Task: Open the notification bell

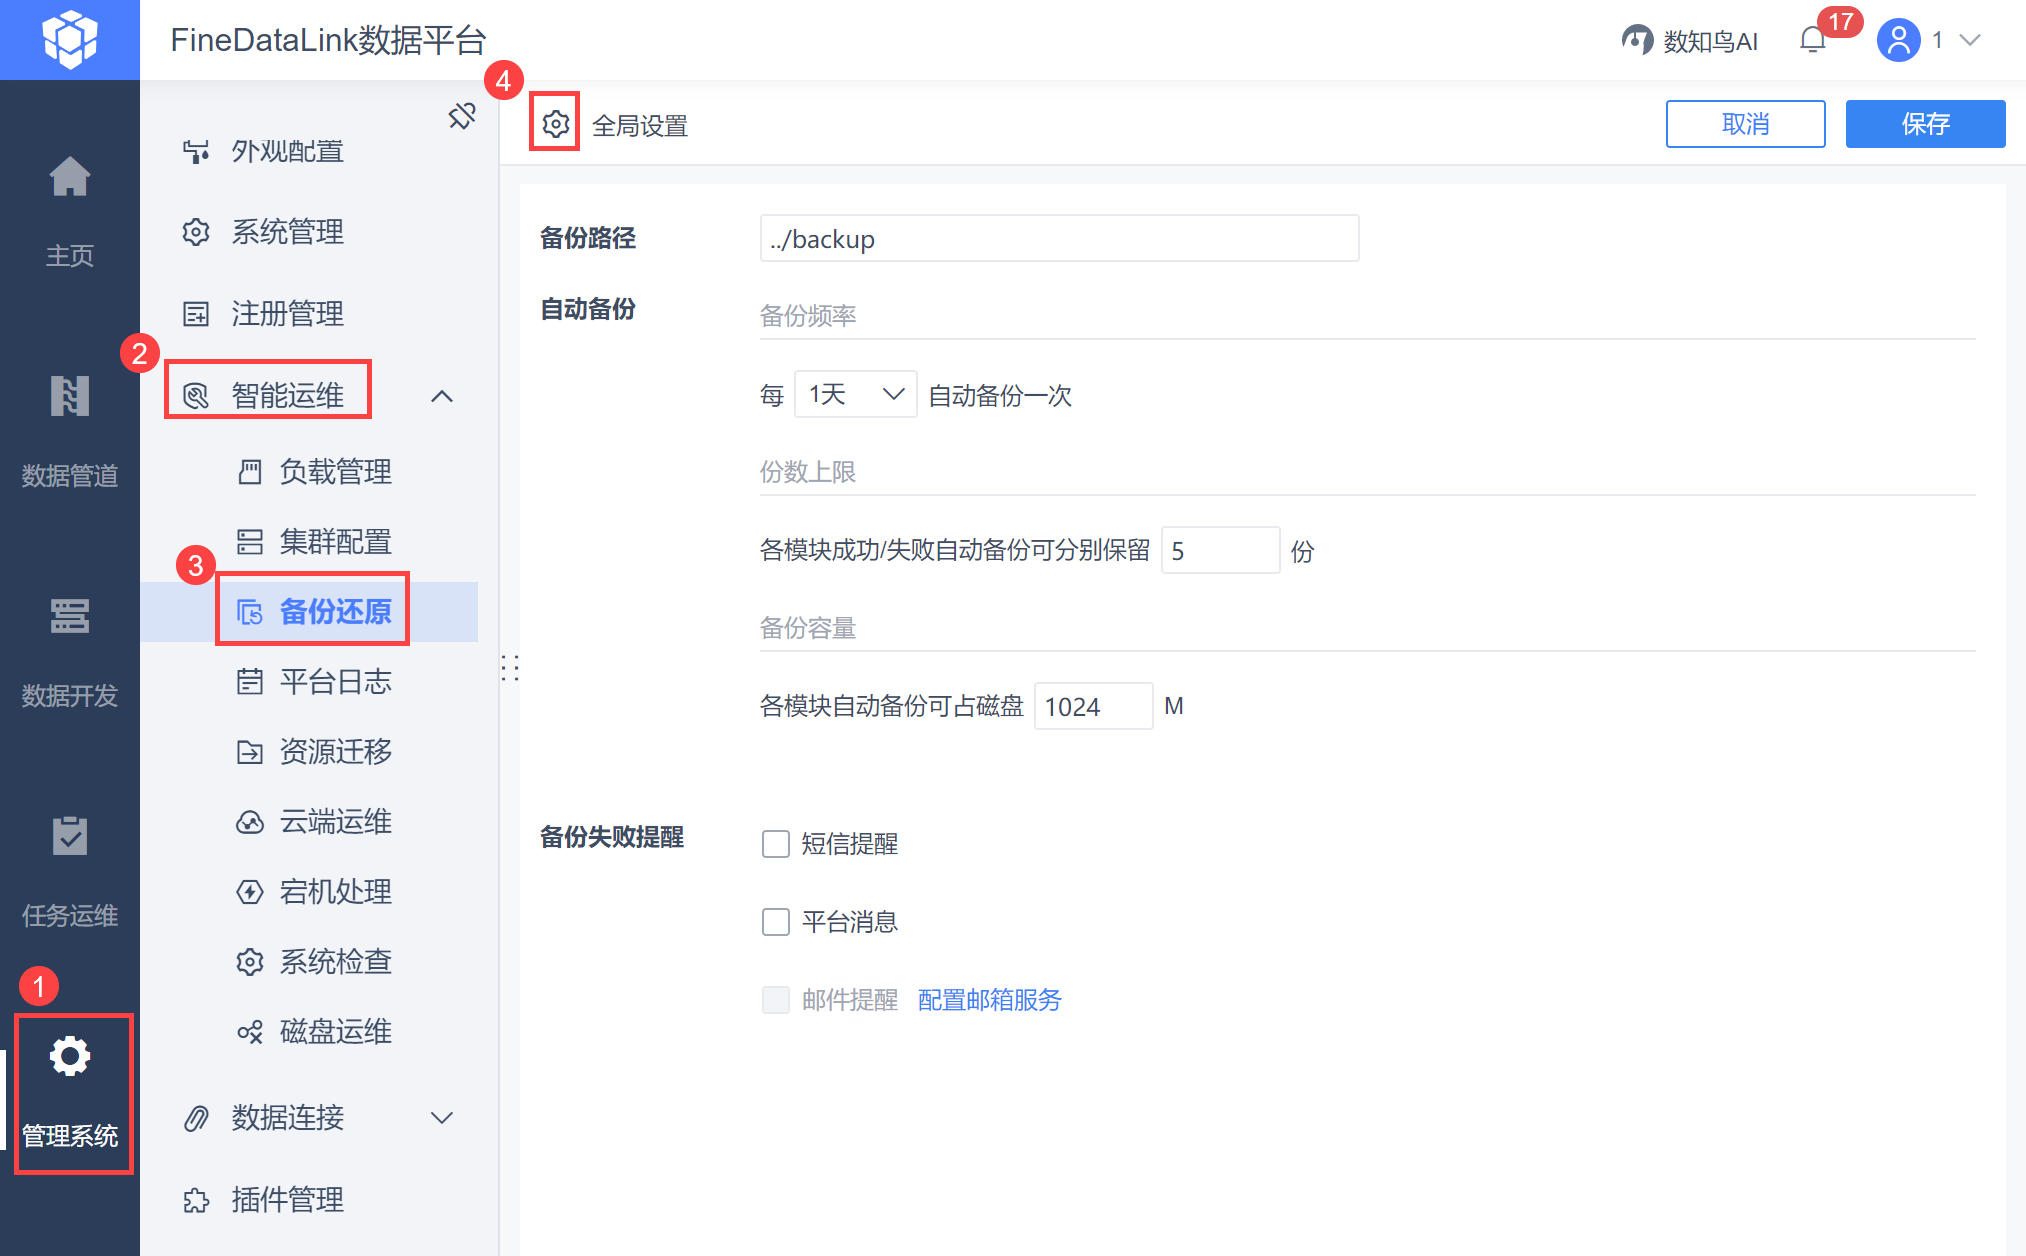Action: click(x=1812, y=40)
